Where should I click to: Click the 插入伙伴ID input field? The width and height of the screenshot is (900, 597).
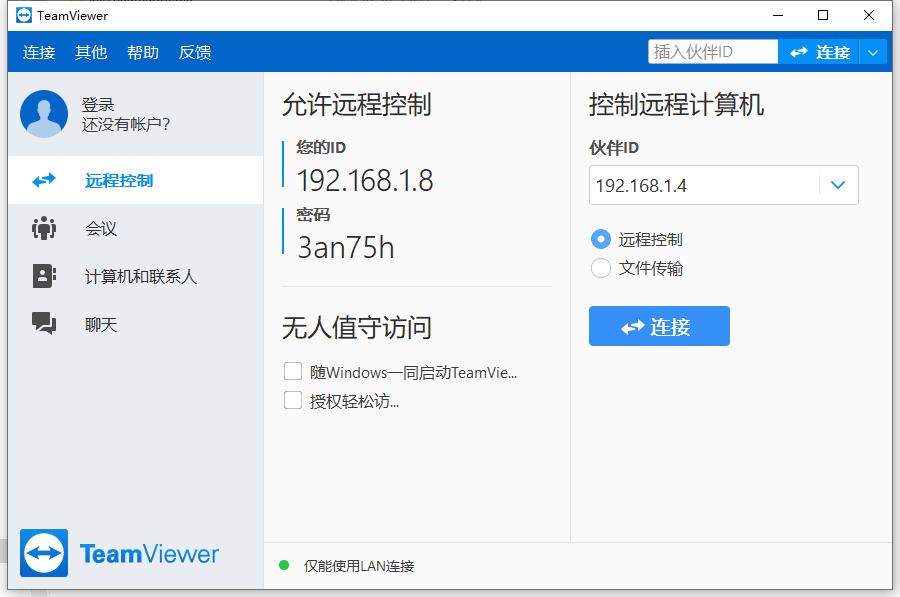tap(712, 52)
